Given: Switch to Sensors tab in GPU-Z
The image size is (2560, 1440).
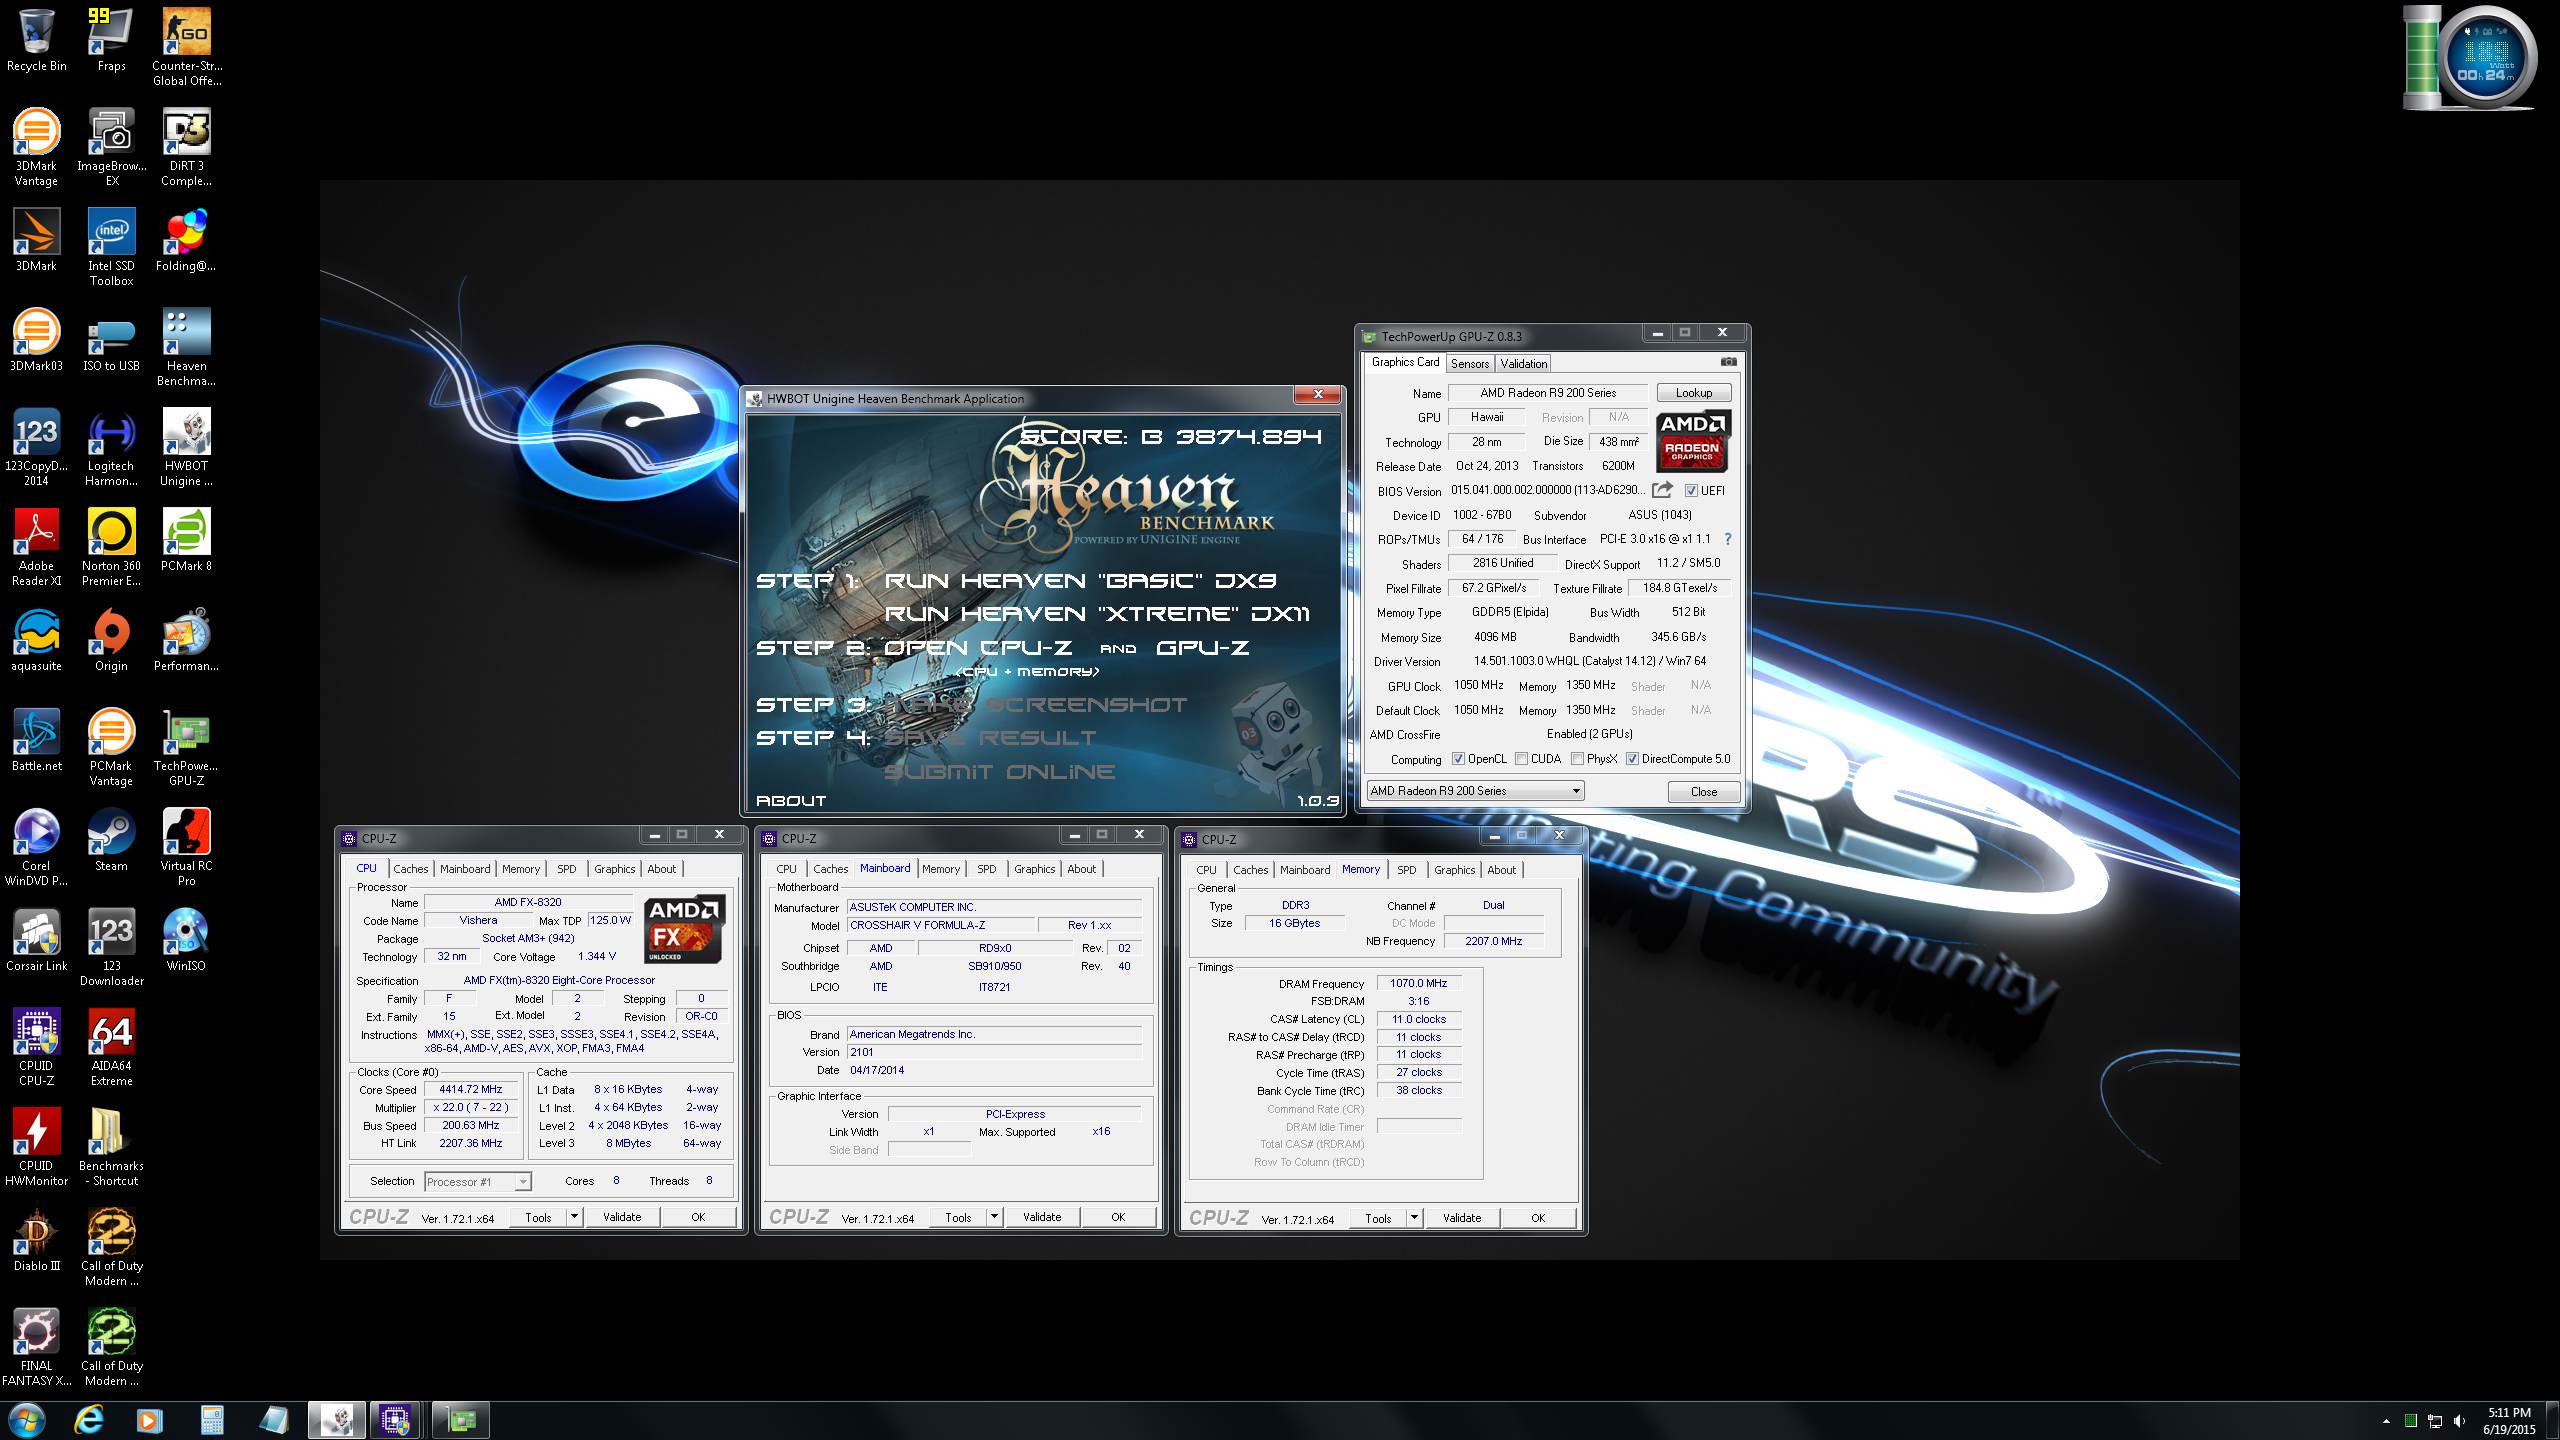Looking at the screenshot, I should [1470, 364].
